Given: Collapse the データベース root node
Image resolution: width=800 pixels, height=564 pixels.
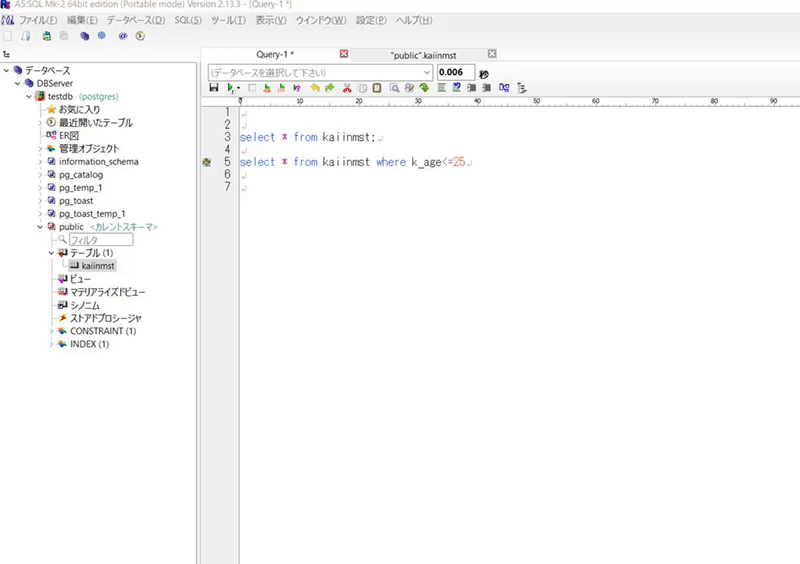Looking at the screenshot, I should pos(6,70).
